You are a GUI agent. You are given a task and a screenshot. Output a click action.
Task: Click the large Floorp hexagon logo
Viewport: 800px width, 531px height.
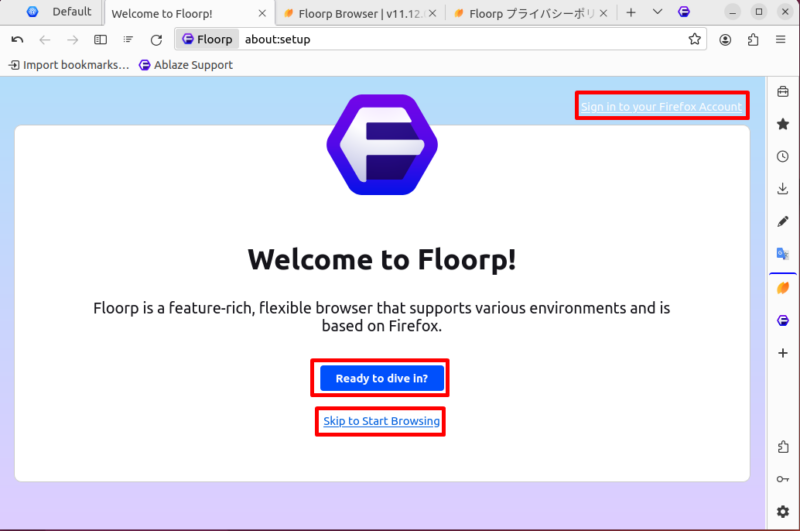point(382,145)
